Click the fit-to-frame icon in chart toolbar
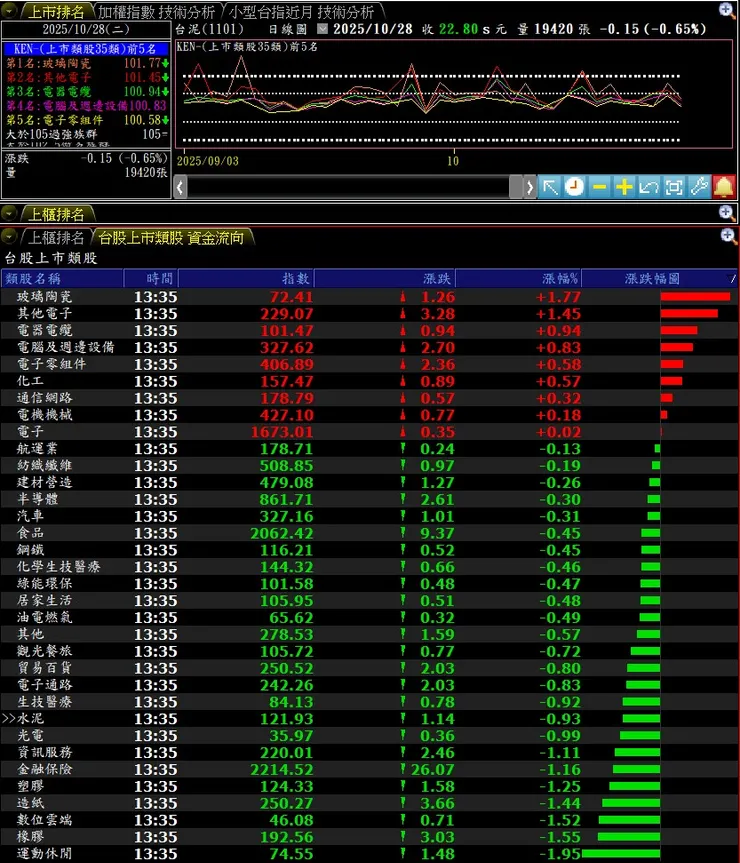 point(673,187)
